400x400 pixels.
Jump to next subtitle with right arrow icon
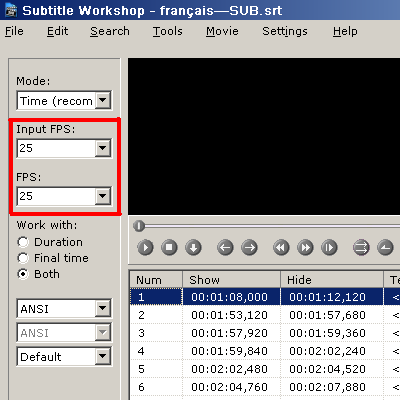pyautogui.click(x=249, y=248)
